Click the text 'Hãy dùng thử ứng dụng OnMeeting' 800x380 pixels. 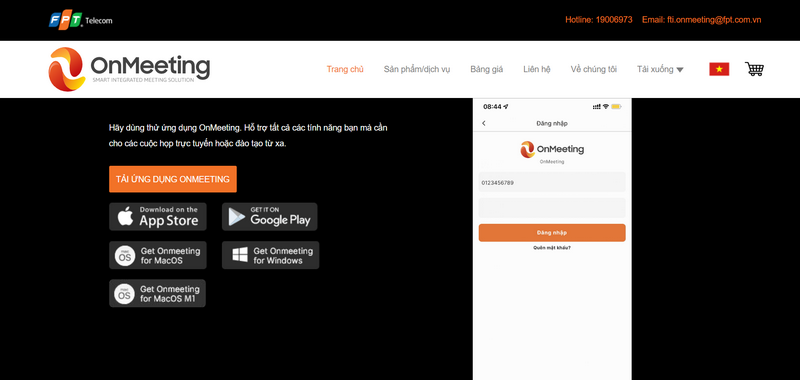[173, 128]
